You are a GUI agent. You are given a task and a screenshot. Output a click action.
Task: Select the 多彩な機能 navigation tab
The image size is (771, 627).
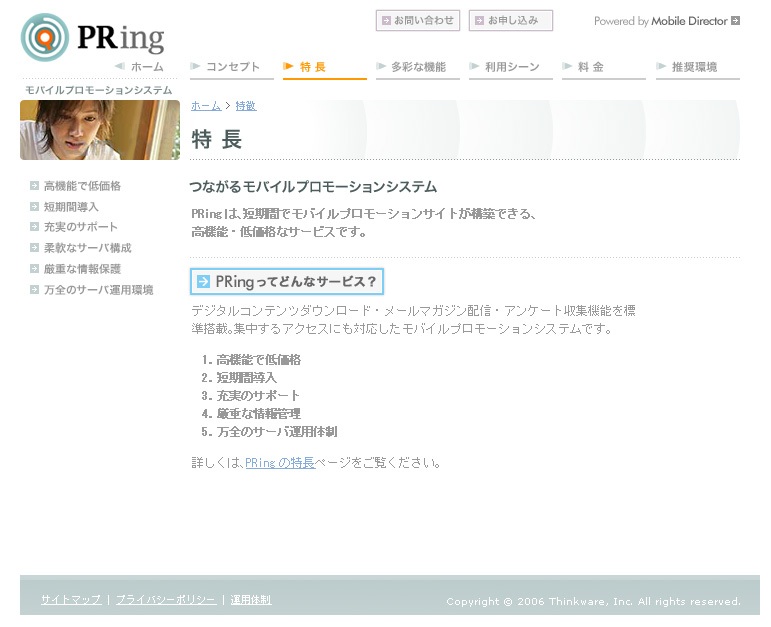tap(417, 67)
